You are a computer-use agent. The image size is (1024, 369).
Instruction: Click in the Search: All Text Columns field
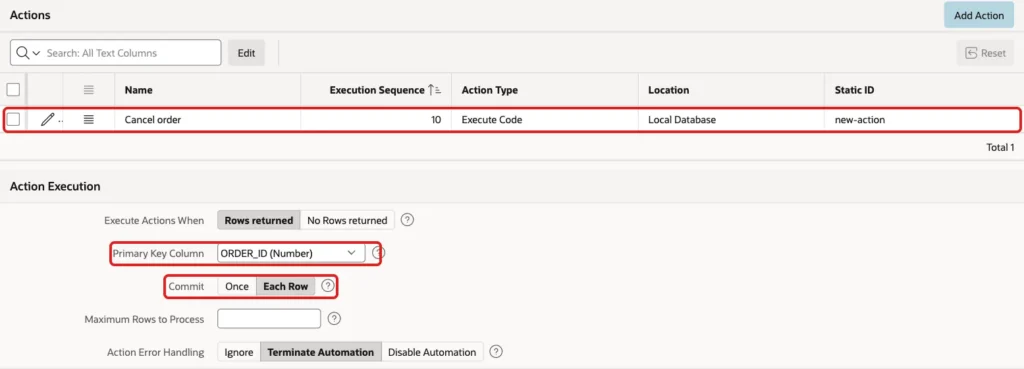pyautogui.click(x=133, y=53)
